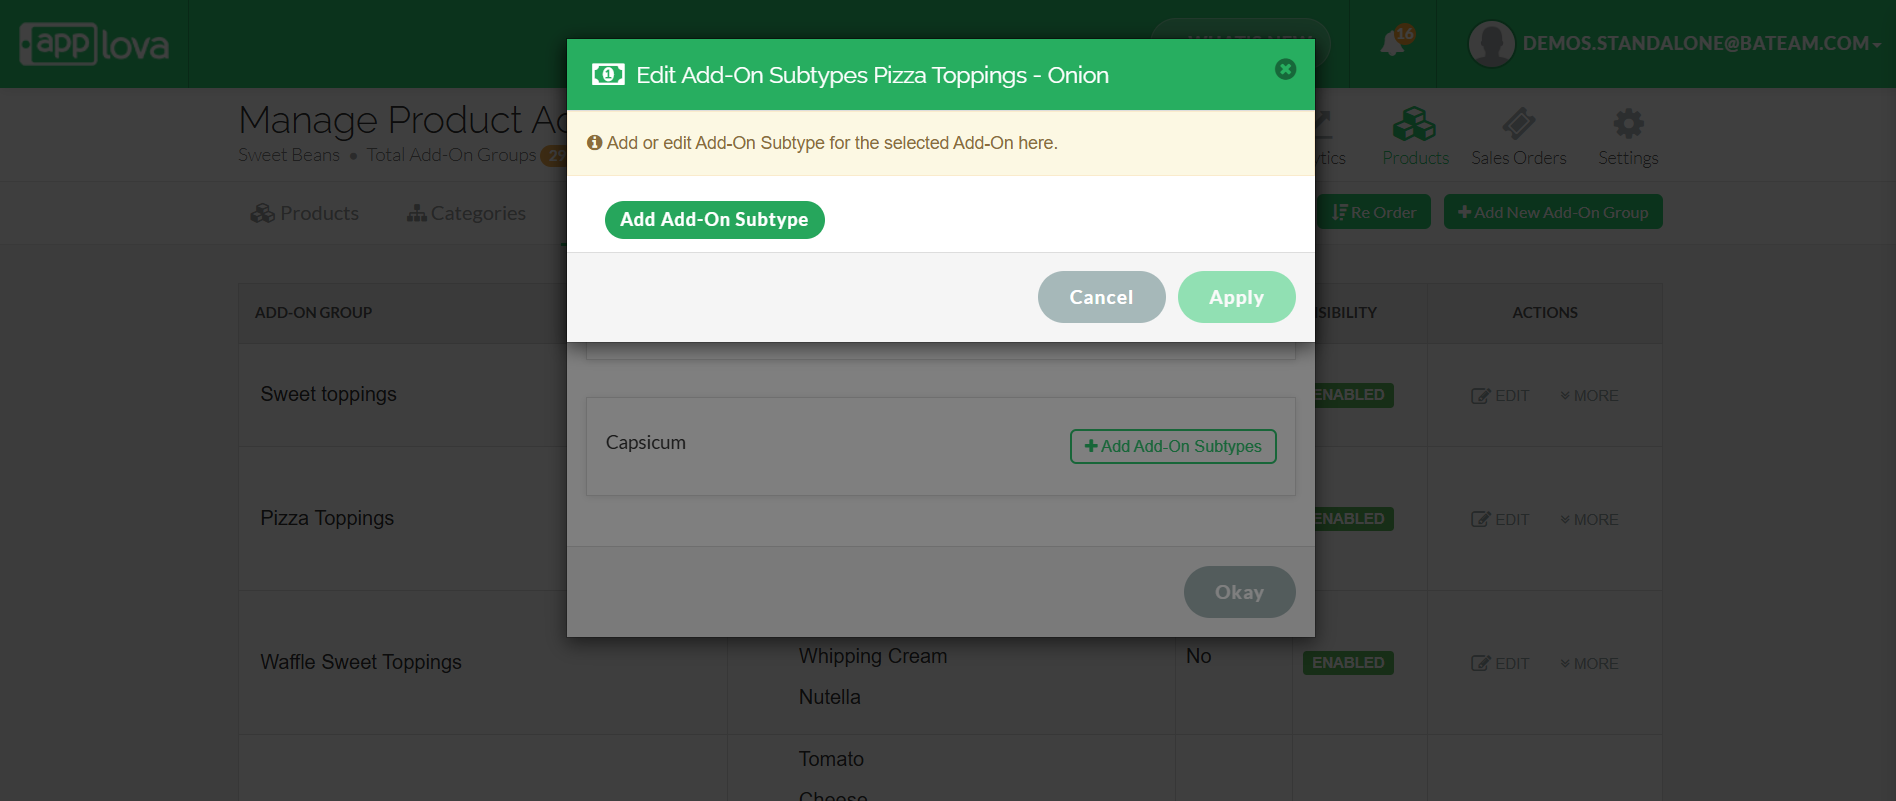The height and width of the screenshot is (801, 1896).
Task: Edit the Sweet toppings group
Action: click(1500, 396)
